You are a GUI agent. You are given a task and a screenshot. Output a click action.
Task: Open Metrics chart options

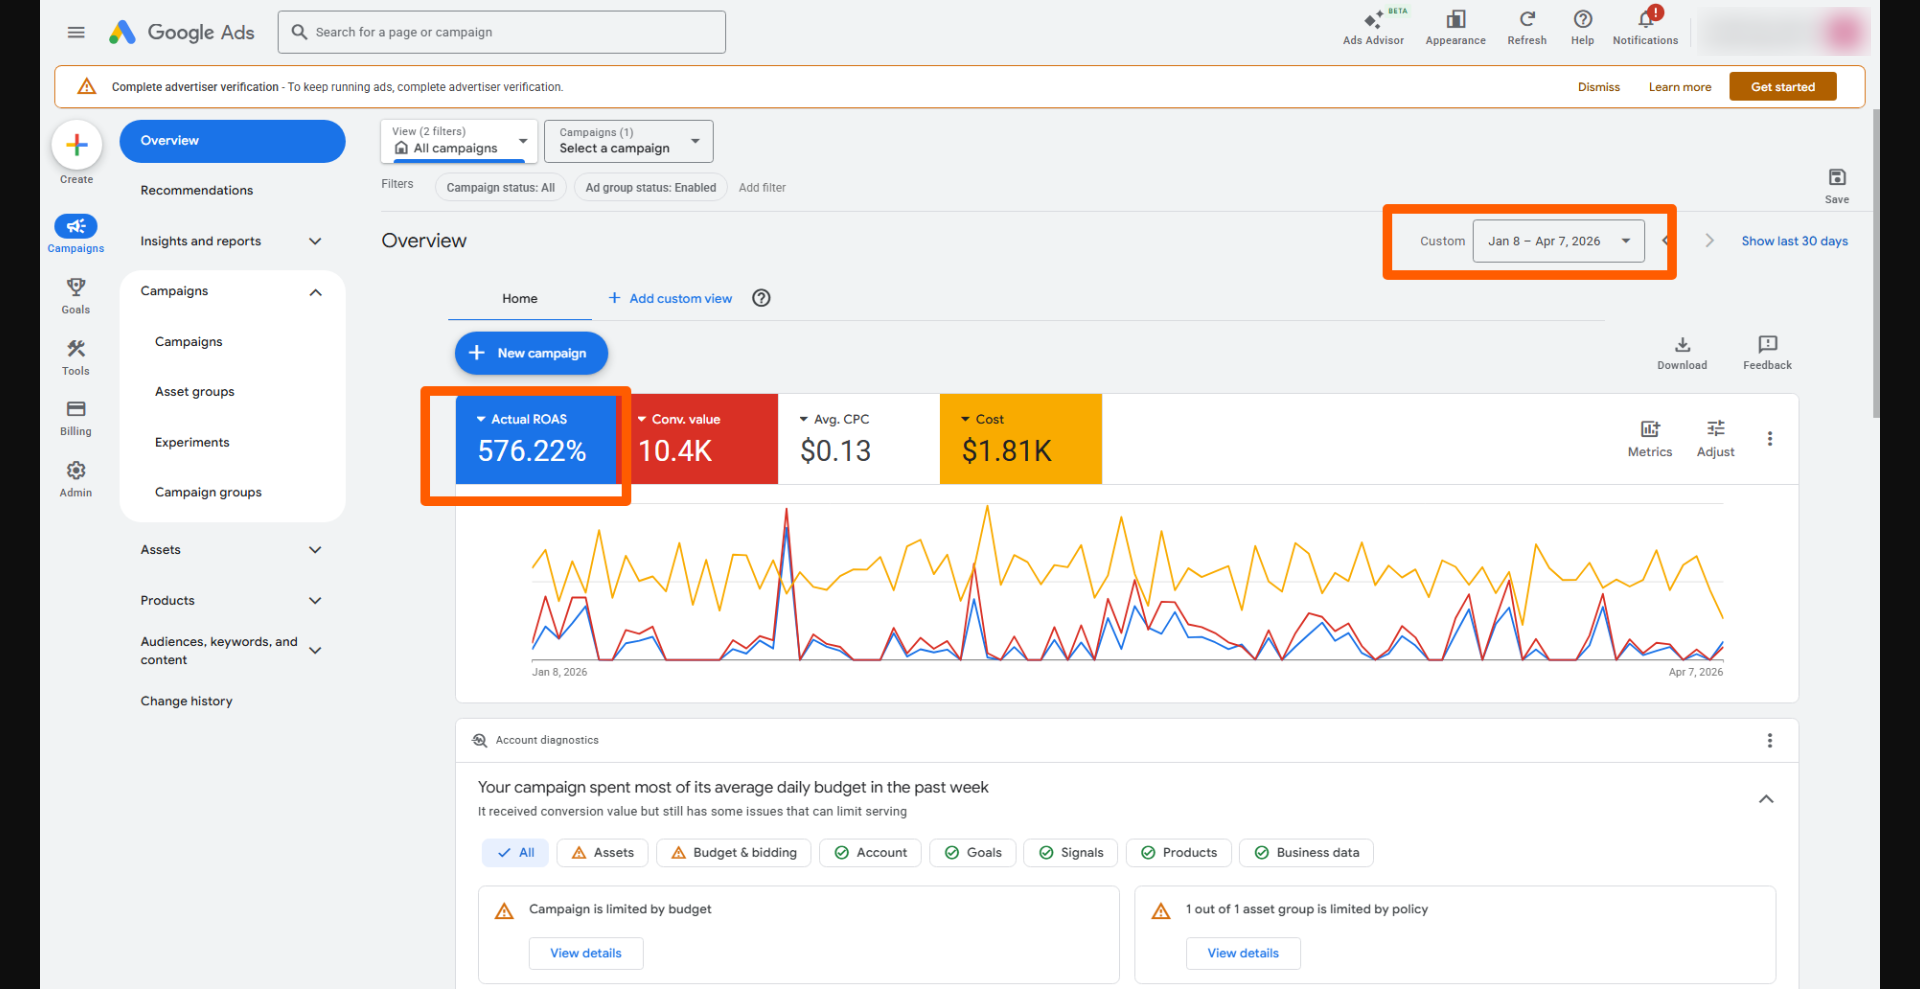click(x=1650, y=438)
